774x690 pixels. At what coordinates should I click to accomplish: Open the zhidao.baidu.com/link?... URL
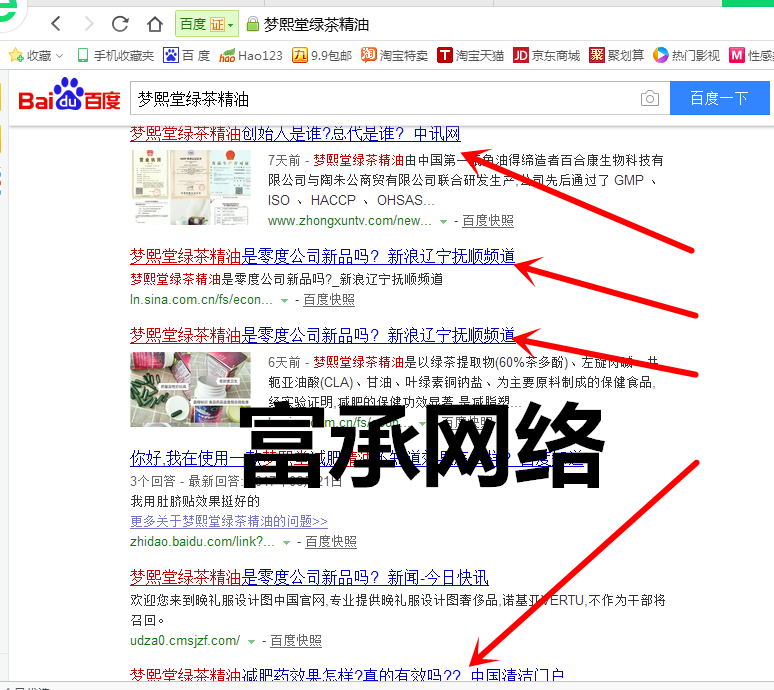[202, 541]
